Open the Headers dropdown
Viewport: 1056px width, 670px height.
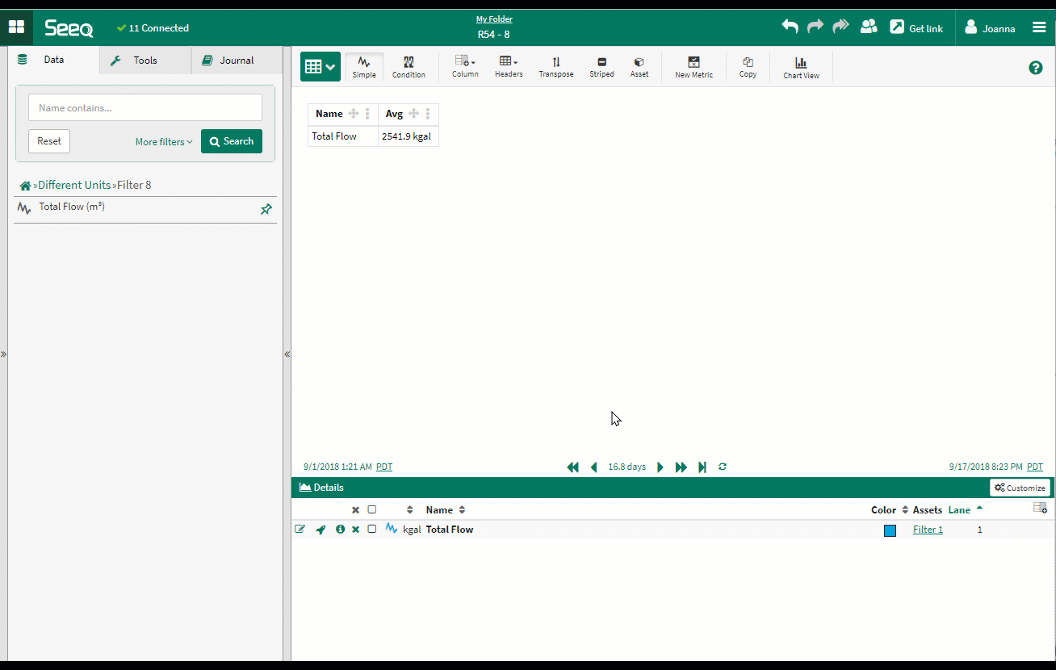[508, 67]
